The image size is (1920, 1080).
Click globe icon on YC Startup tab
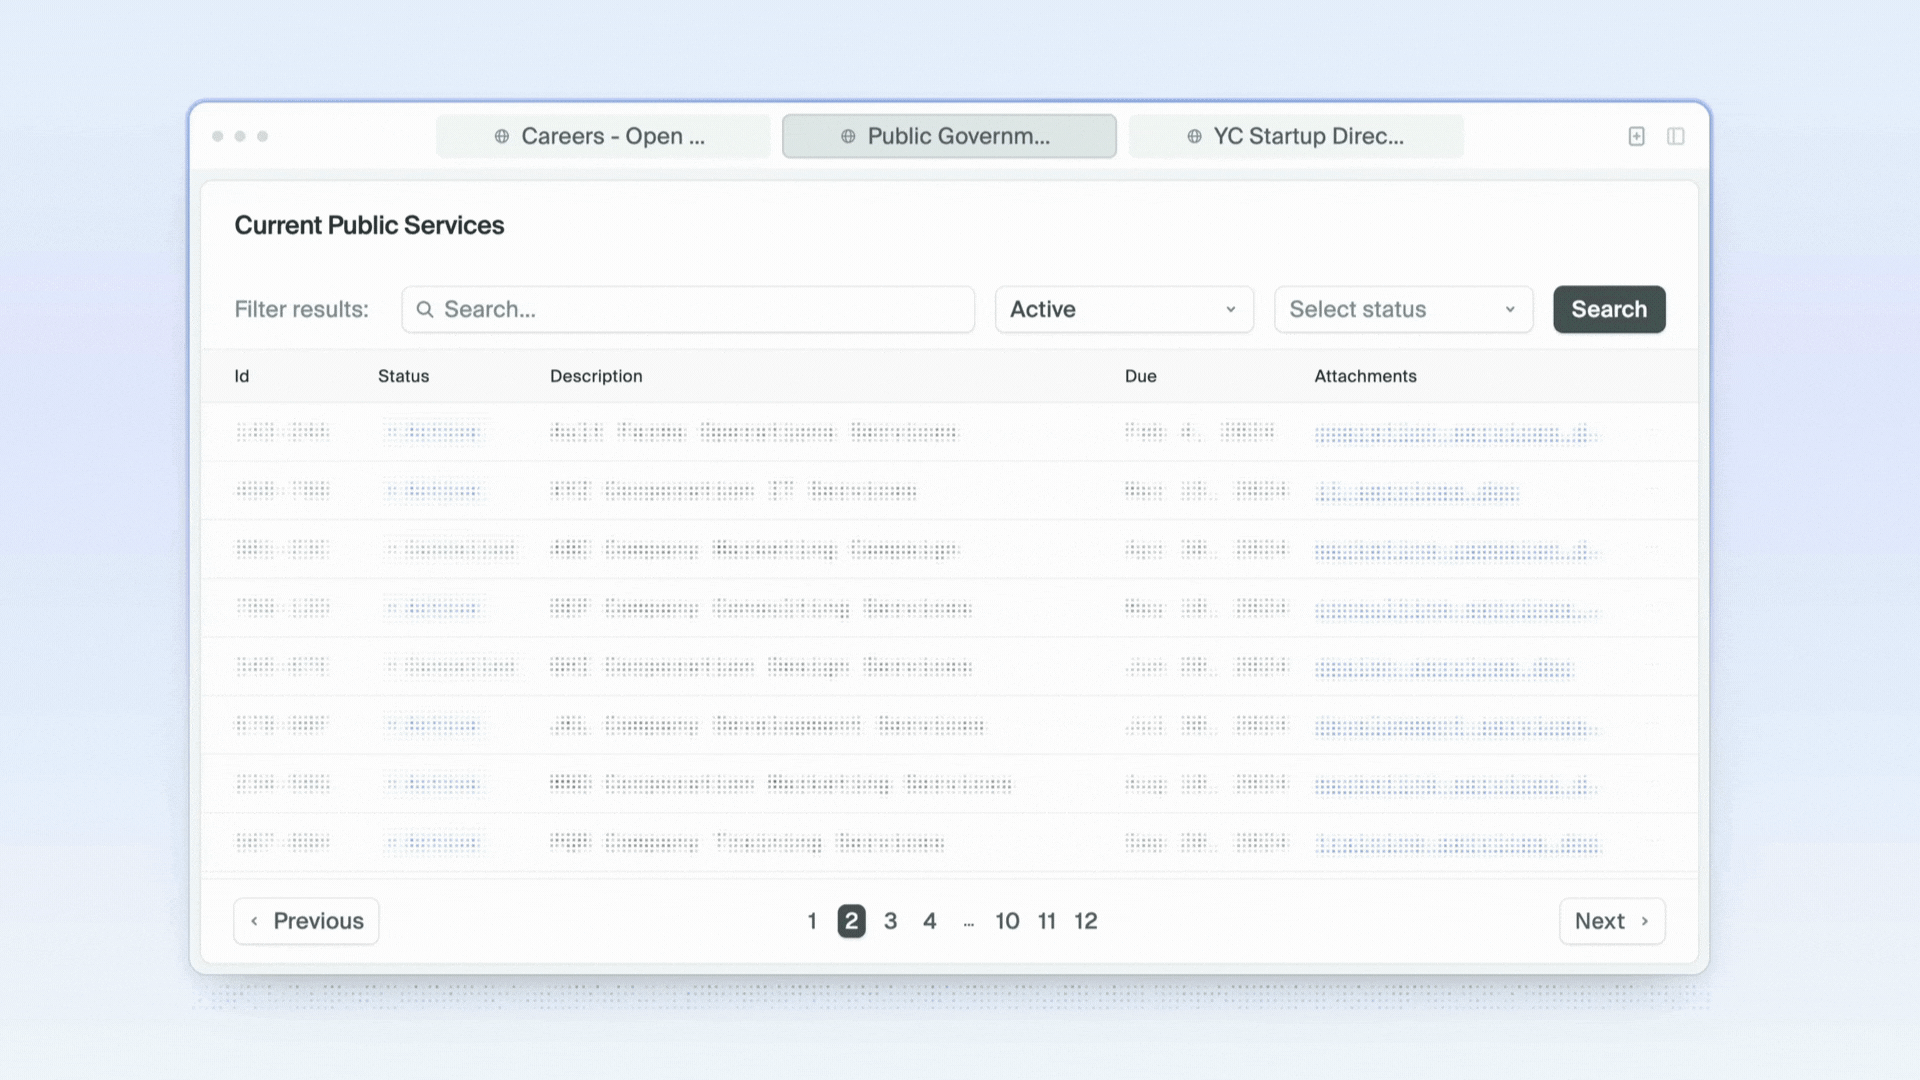tap(1194, 136)
